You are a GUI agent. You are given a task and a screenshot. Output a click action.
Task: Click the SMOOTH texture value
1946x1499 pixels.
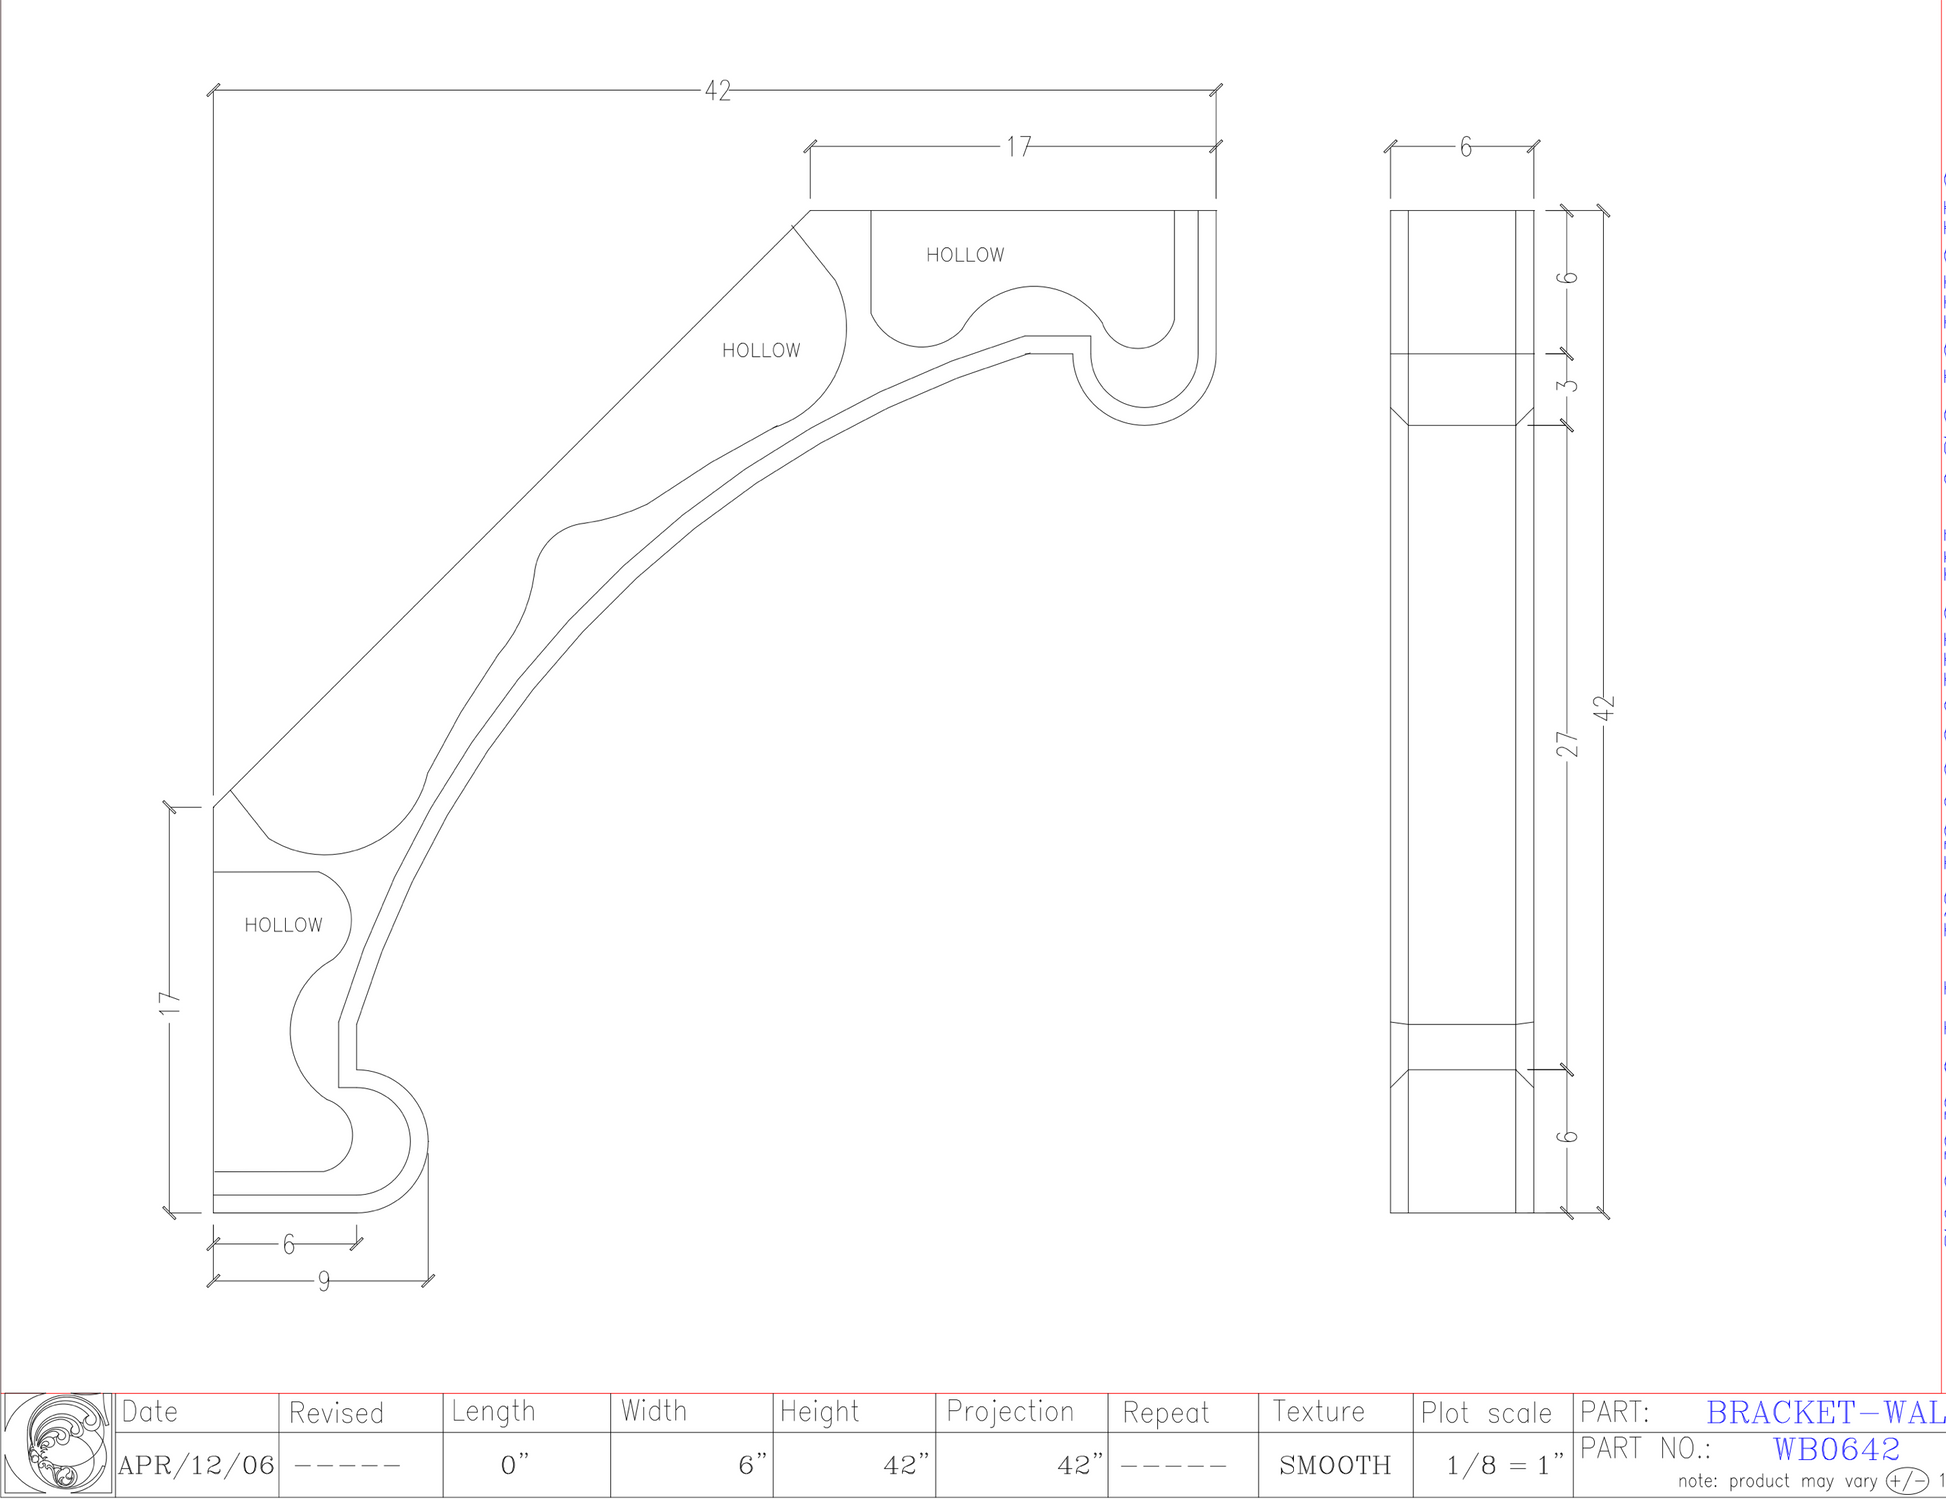(x=1335, y=1466)
